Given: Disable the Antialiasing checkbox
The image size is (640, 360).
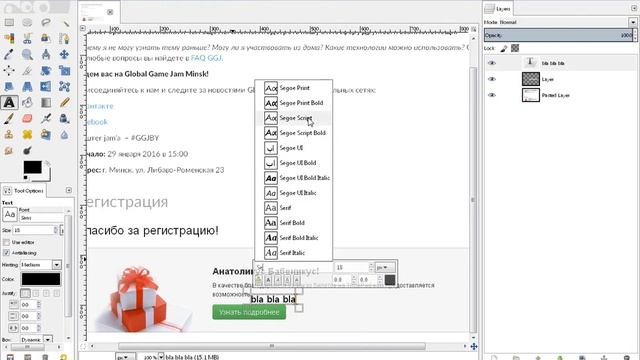Looking at the screenshot, I should click(x=6, y=253).
